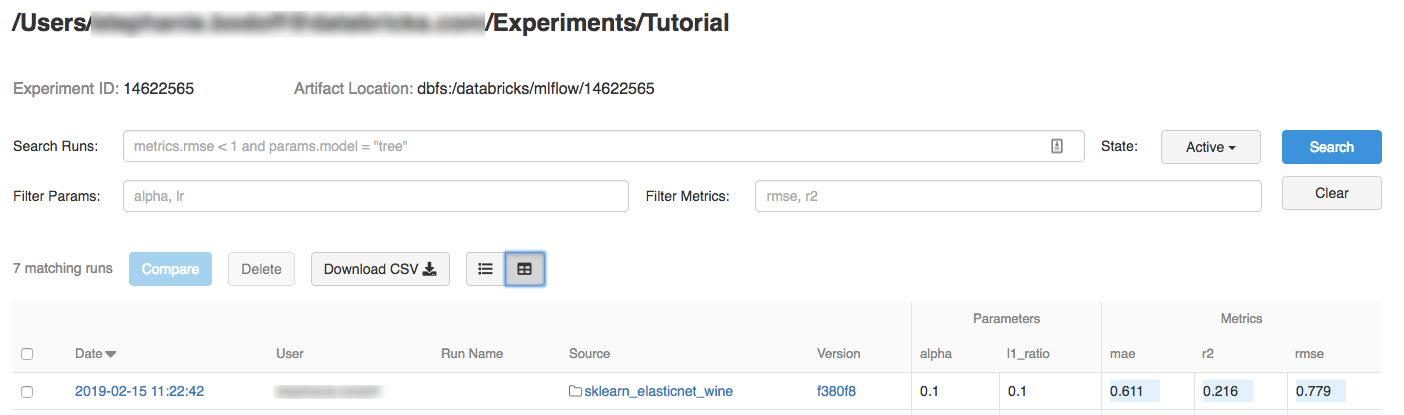Screen dimensions: 1404x415
Task: Switch to grid table view icon
Action: coord(524,269)
